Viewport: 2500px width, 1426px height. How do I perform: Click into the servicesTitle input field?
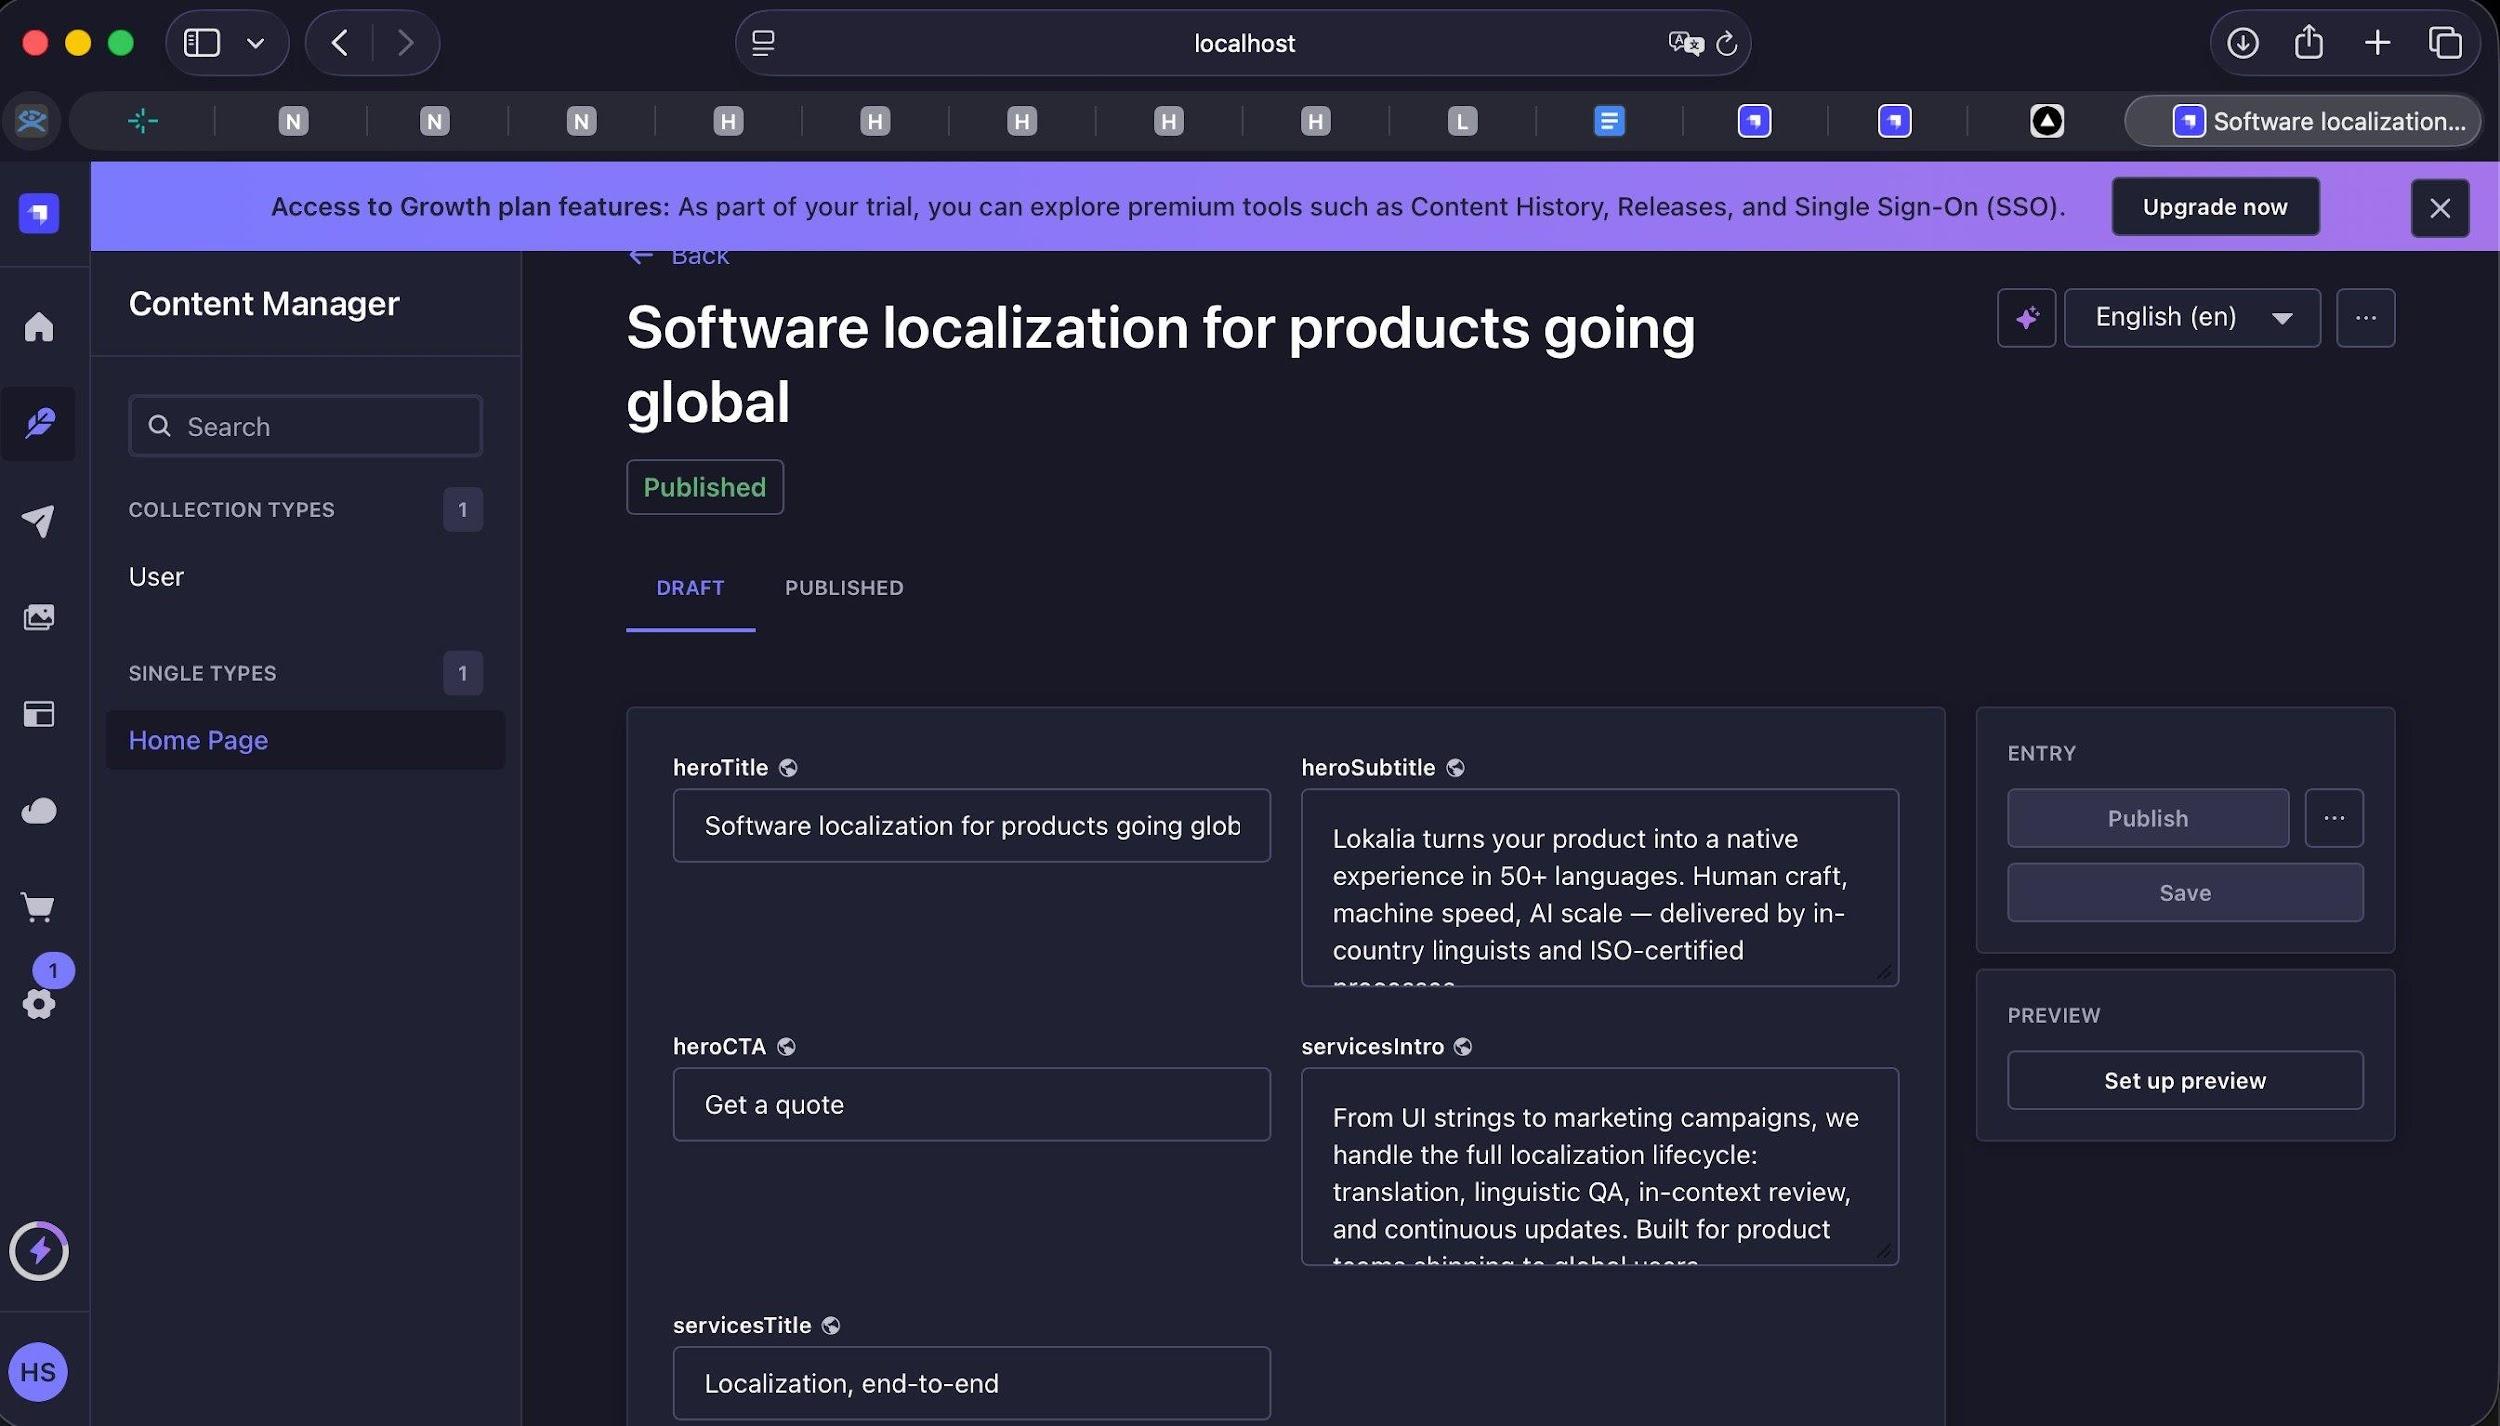click(x=971, y=1383)
